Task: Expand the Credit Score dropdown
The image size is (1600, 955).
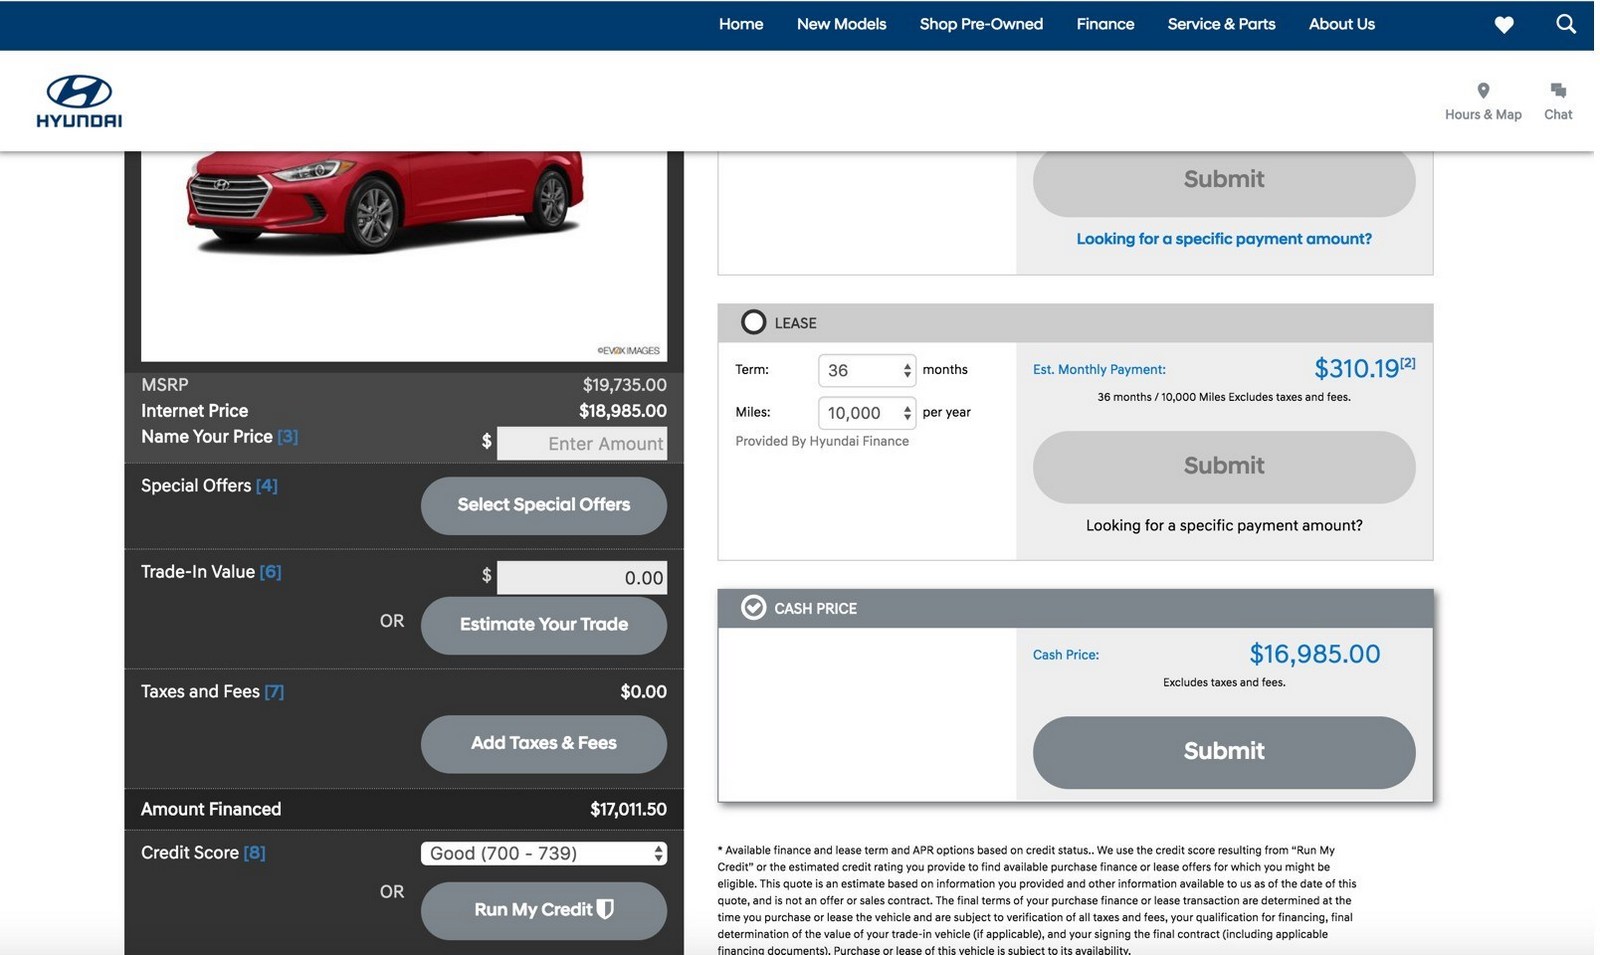Action: 543,853
